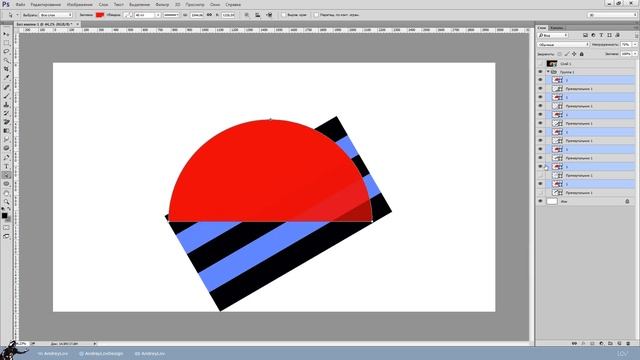The height and width of the screenshot is (360, 640).
Task: Open the Окно menu
Action: (x=215, y=4)
